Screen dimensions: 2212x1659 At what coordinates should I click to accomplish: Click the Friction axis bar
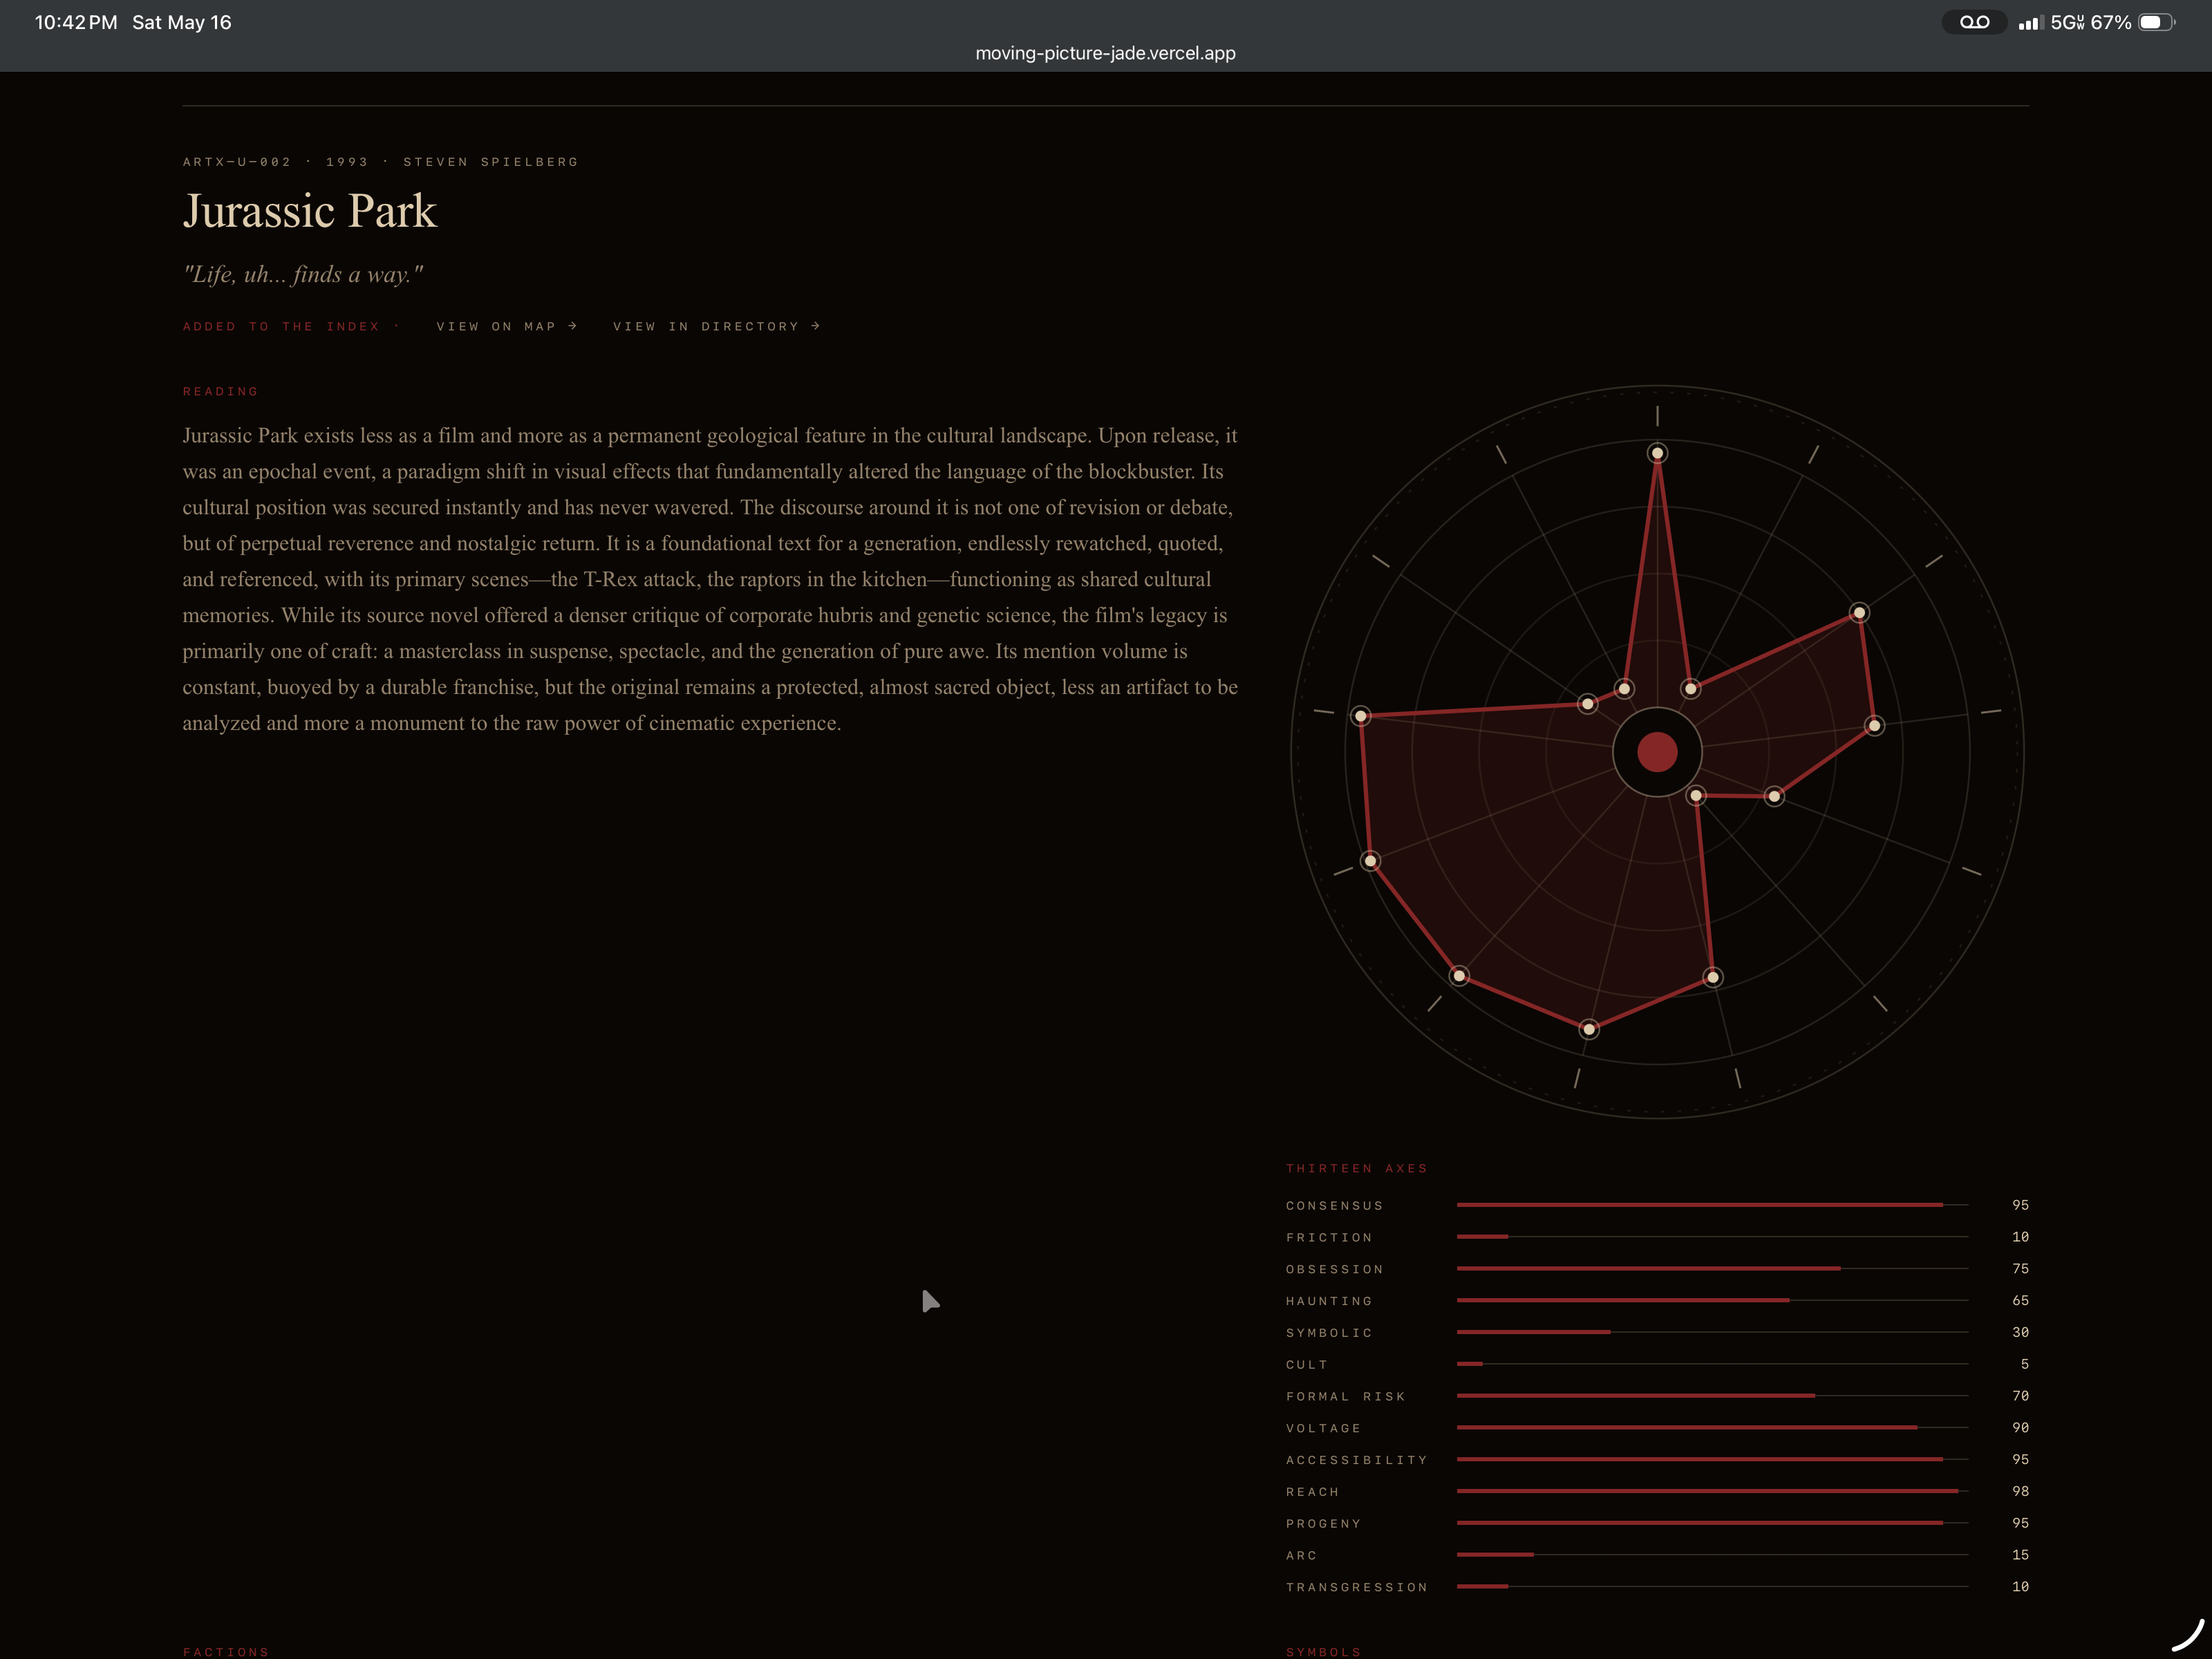pos(1712,1237)
